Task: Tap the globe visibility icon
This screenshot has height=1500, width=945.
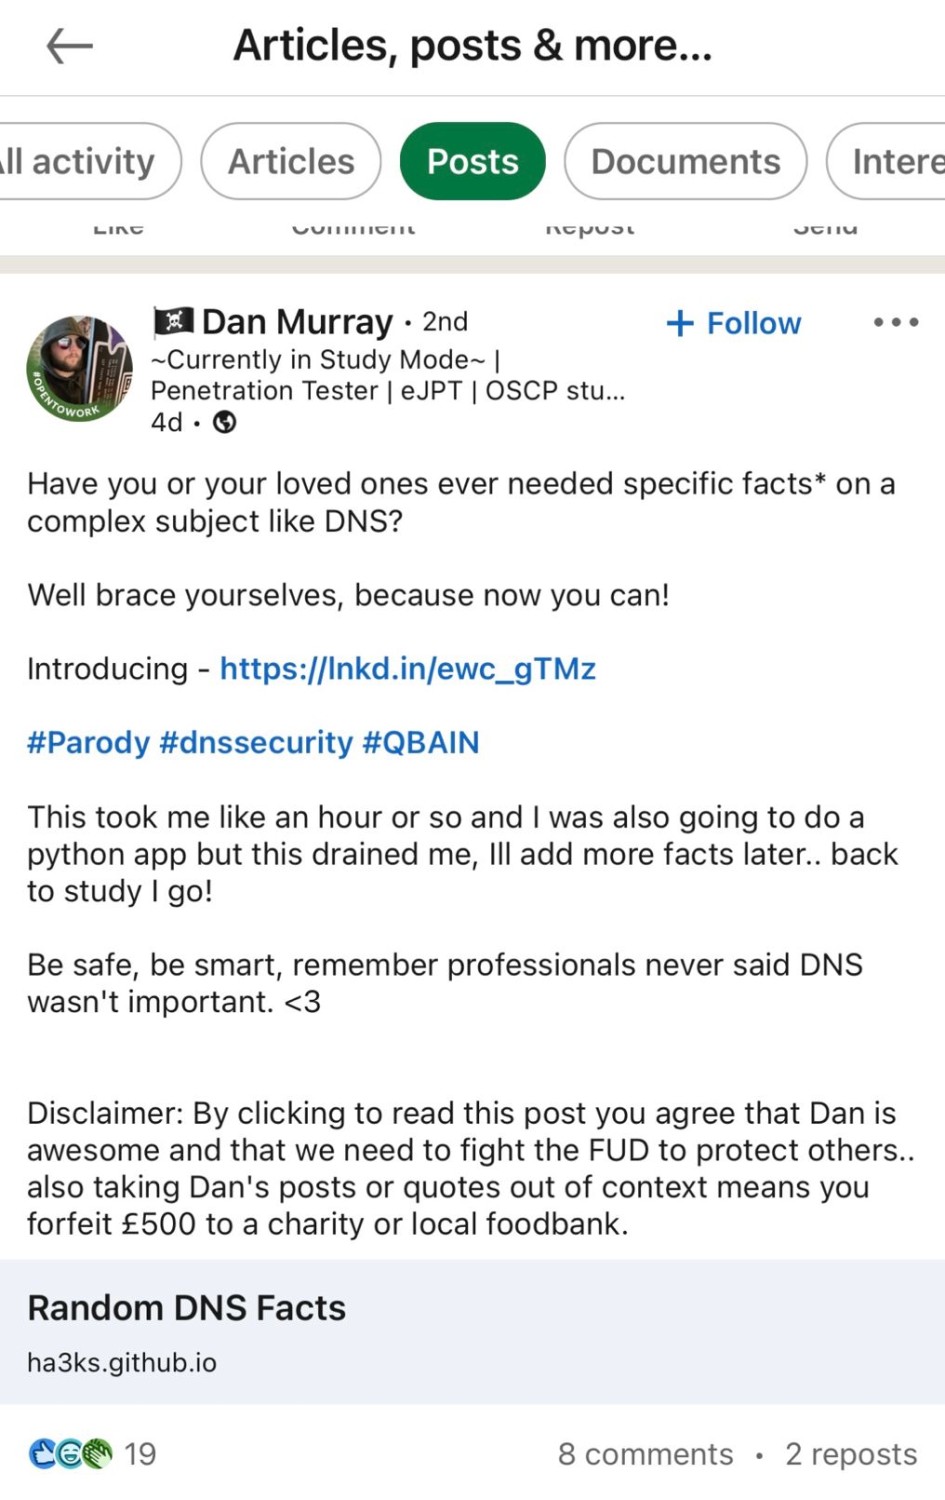Action: click(x=225, y=423)
